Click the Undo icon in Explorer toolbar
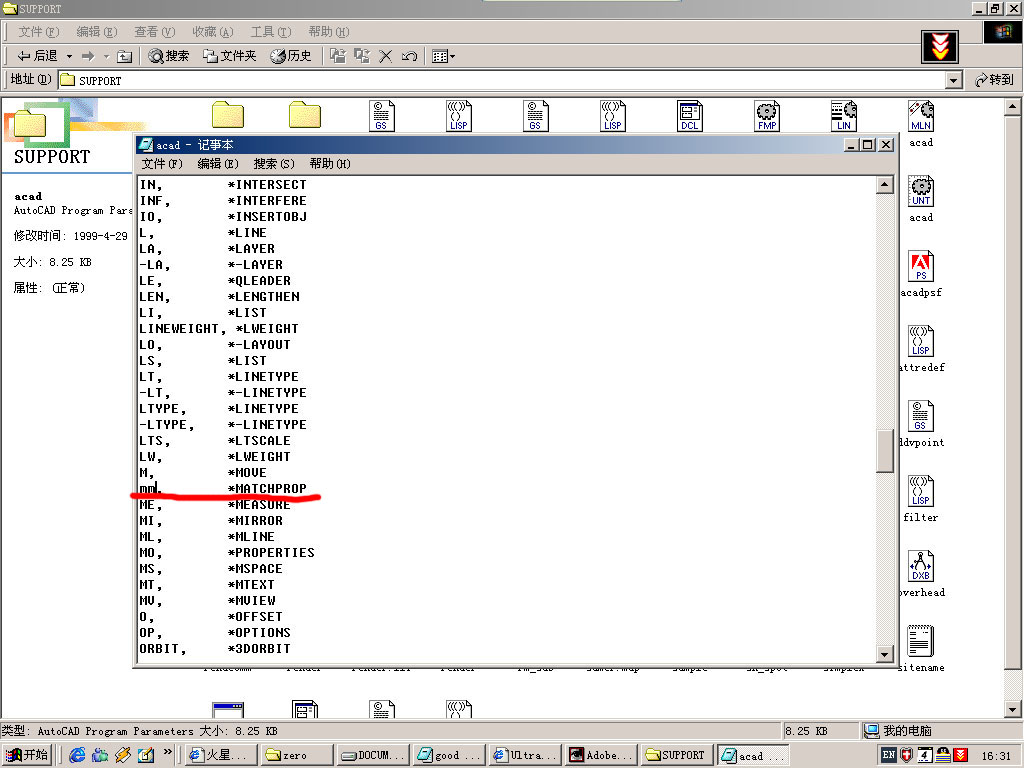 (x=408, y=56)
